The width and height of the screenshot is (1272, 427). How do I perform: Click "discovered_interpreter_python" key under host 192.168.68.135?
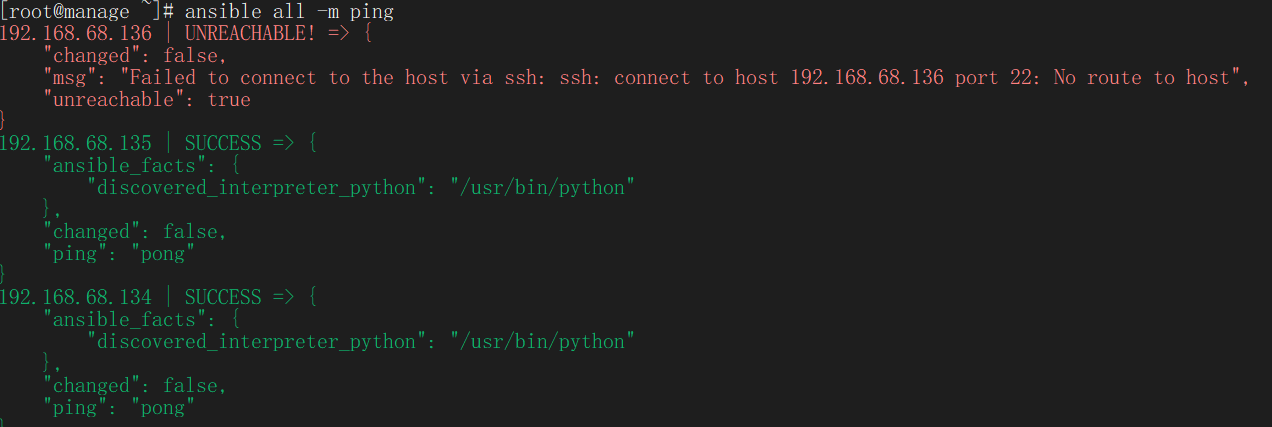(251, 188)
